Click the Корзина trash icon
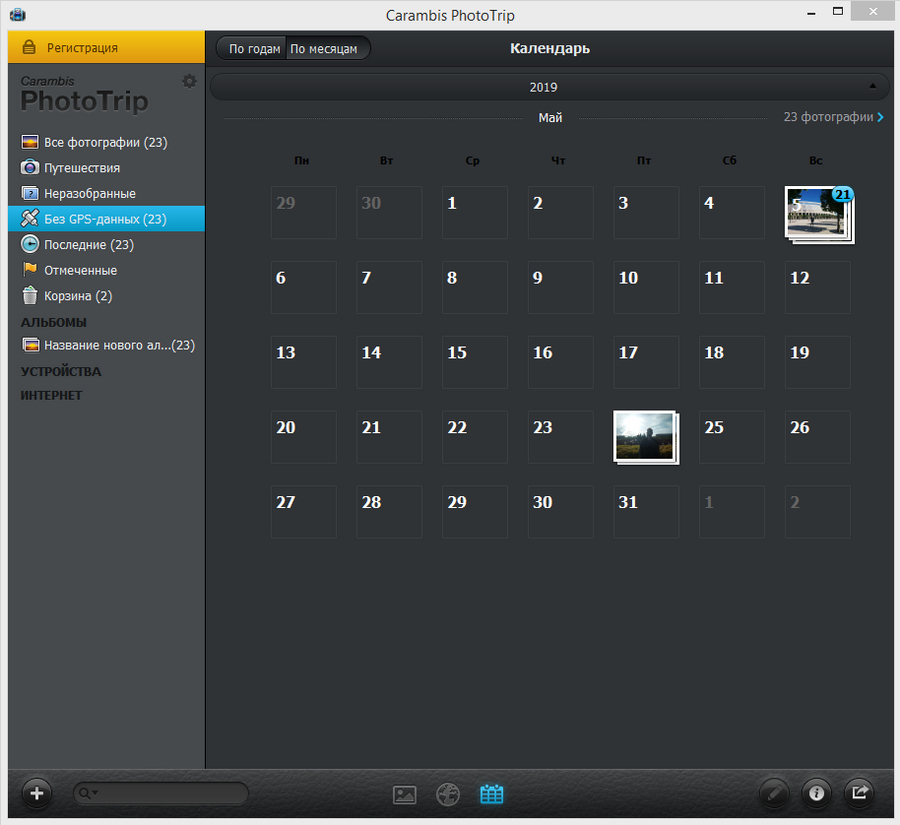The image size is (900, 825). click(30, 295)
